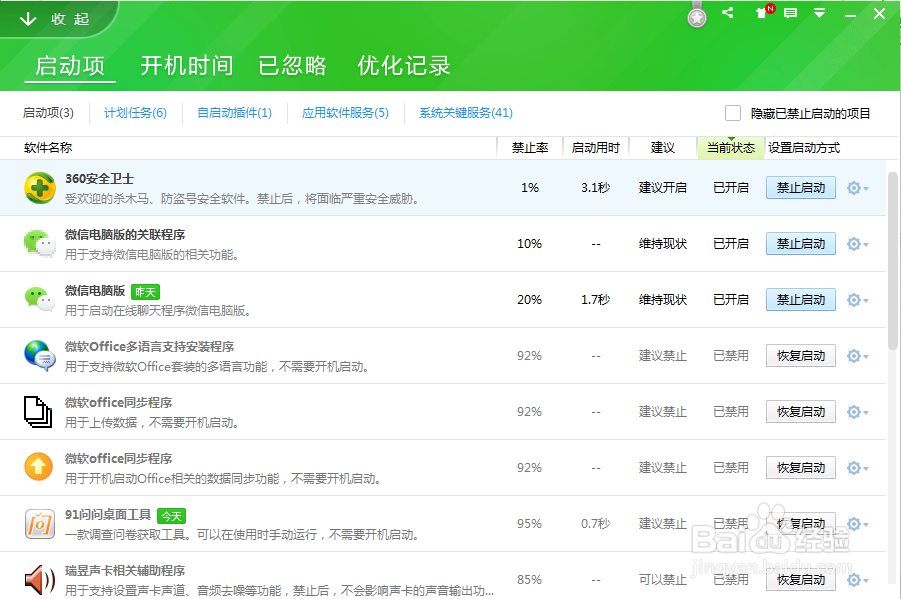This screenshot has width=901, height=599.
Task: Select the 计划任务(6) sub-tab
Action: pos(136,113)
